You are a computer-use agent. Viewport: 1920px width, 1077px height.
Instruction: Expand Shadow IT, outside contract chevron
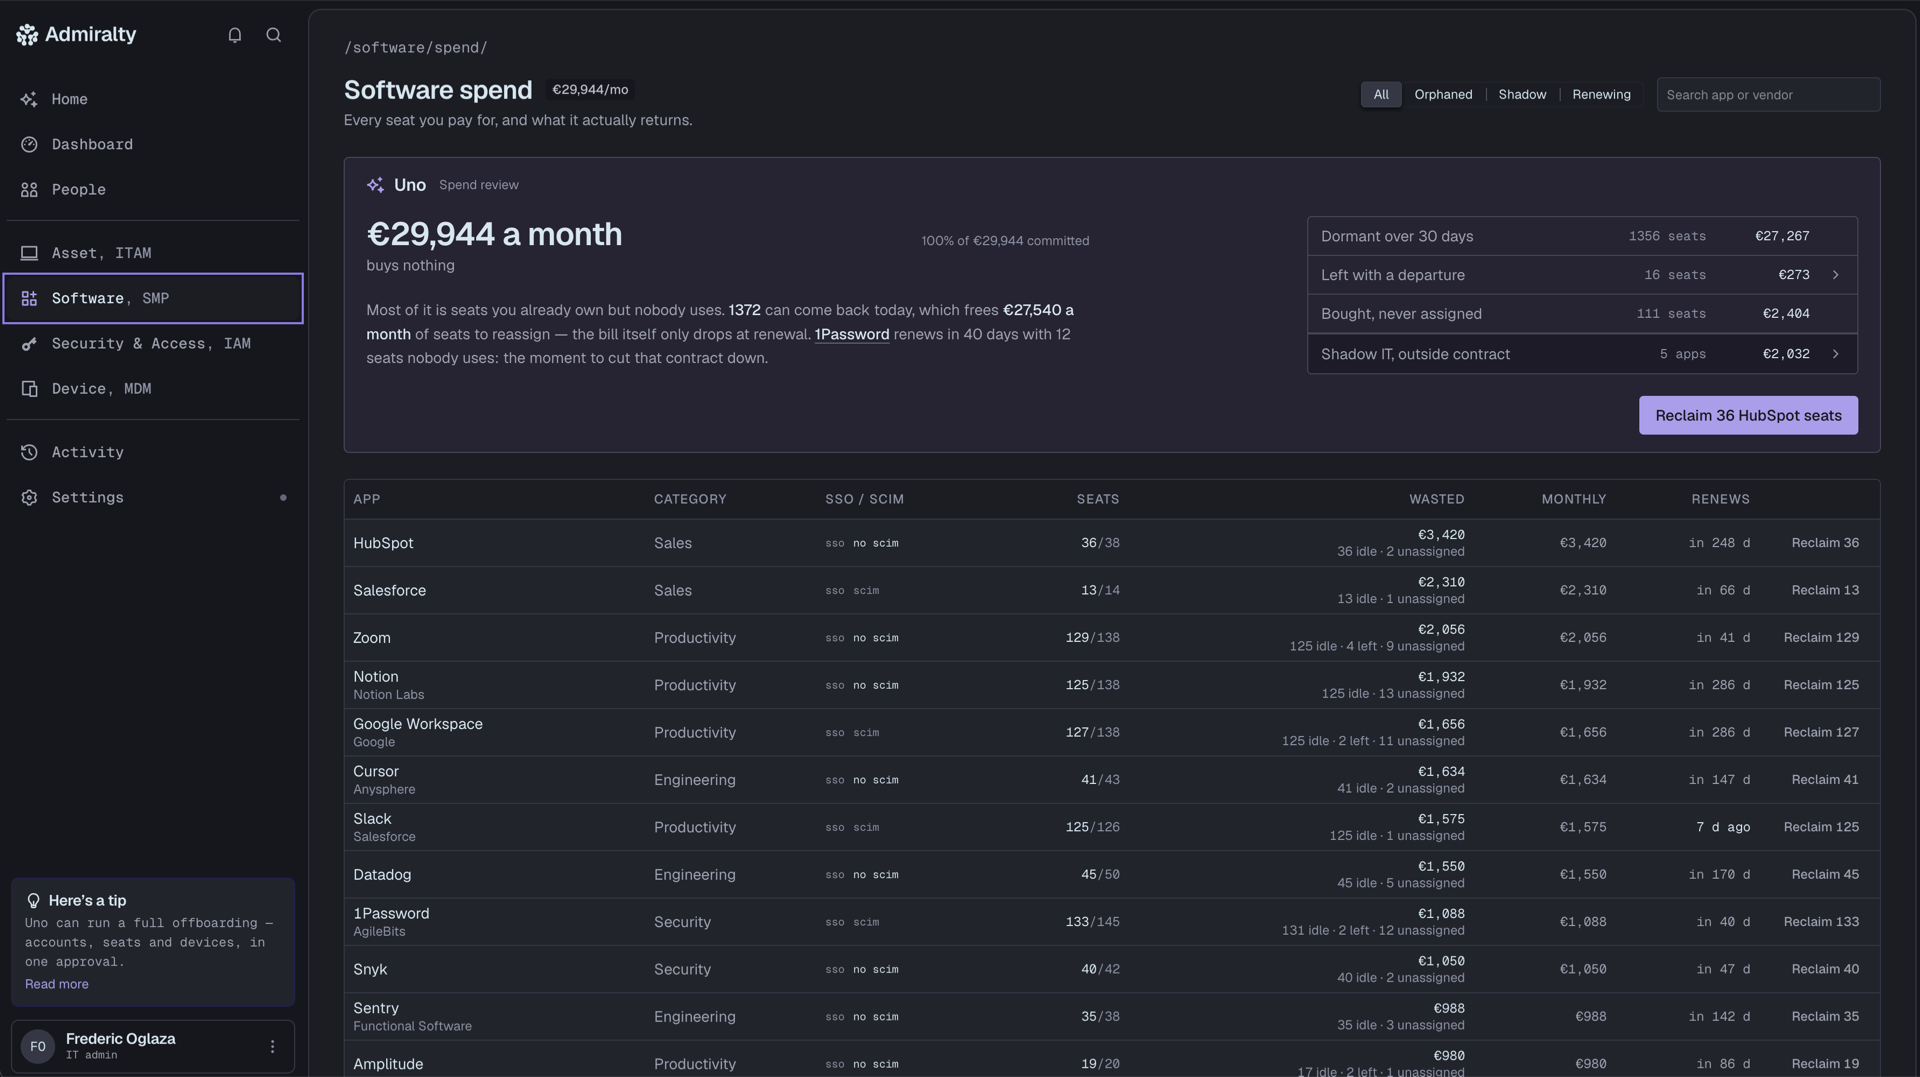(1835, 354)
